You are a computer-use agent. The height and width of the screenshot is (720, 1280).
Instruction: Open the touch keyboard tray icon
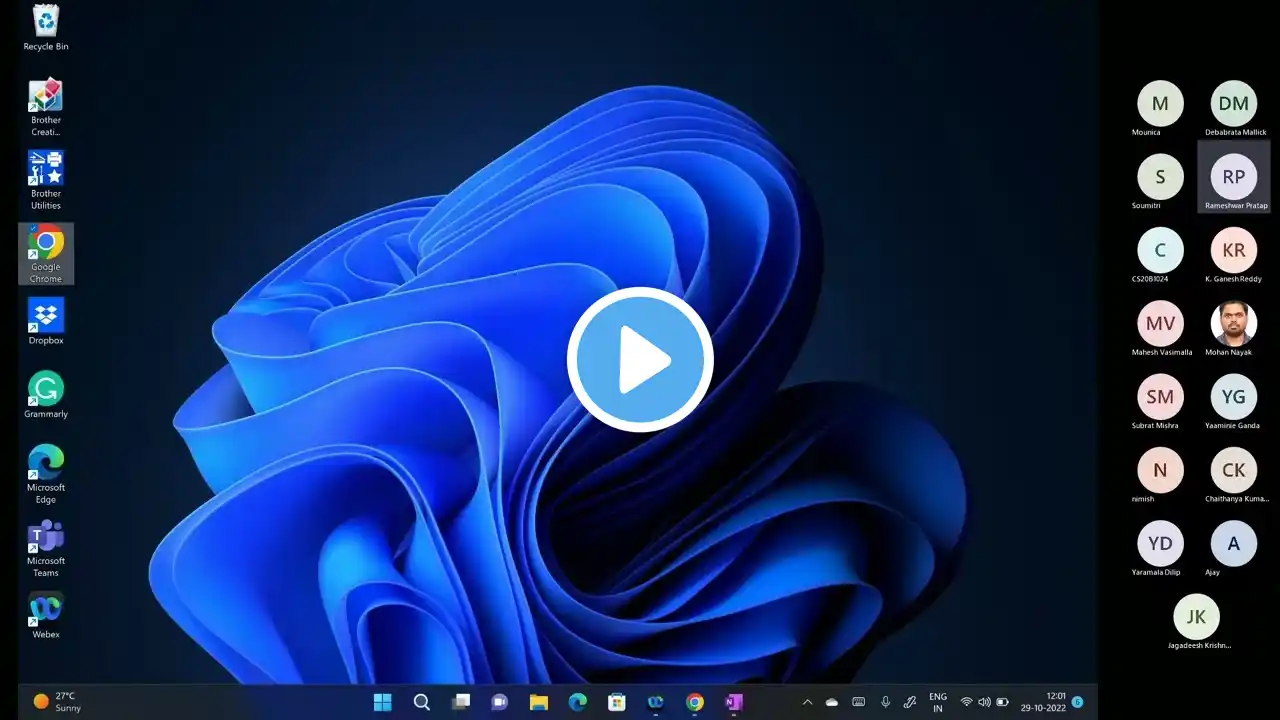858,702
